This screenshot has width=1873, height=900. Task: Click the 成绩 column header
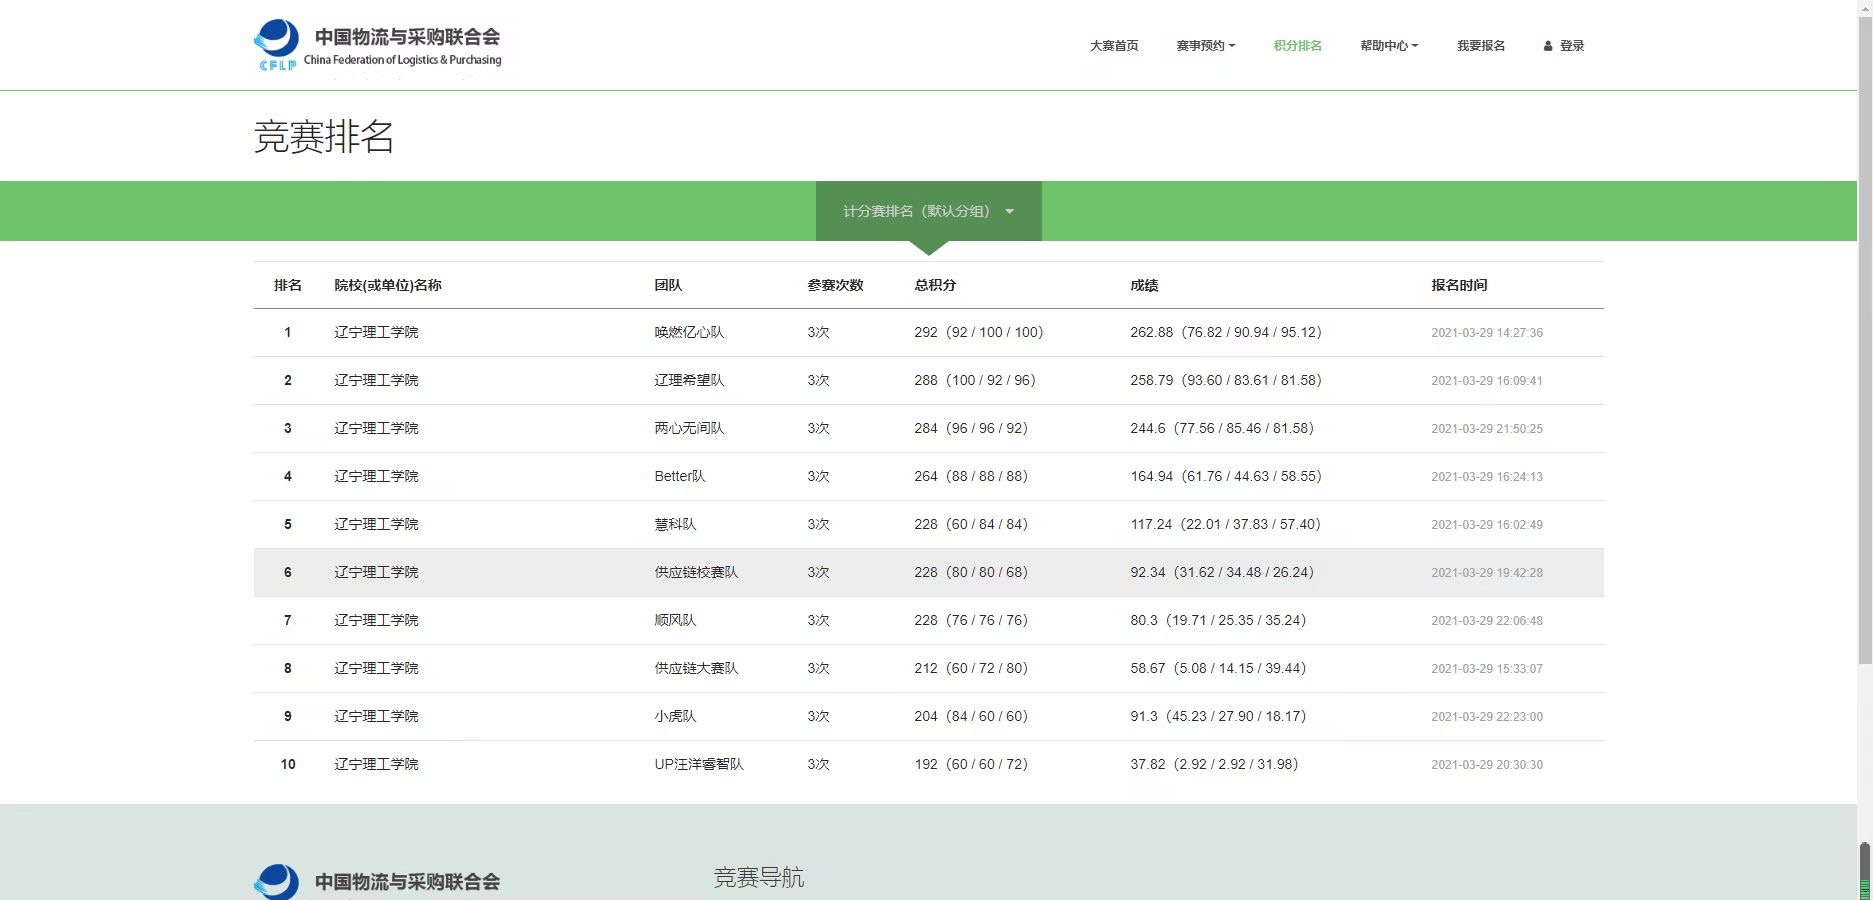point(1144,285)
